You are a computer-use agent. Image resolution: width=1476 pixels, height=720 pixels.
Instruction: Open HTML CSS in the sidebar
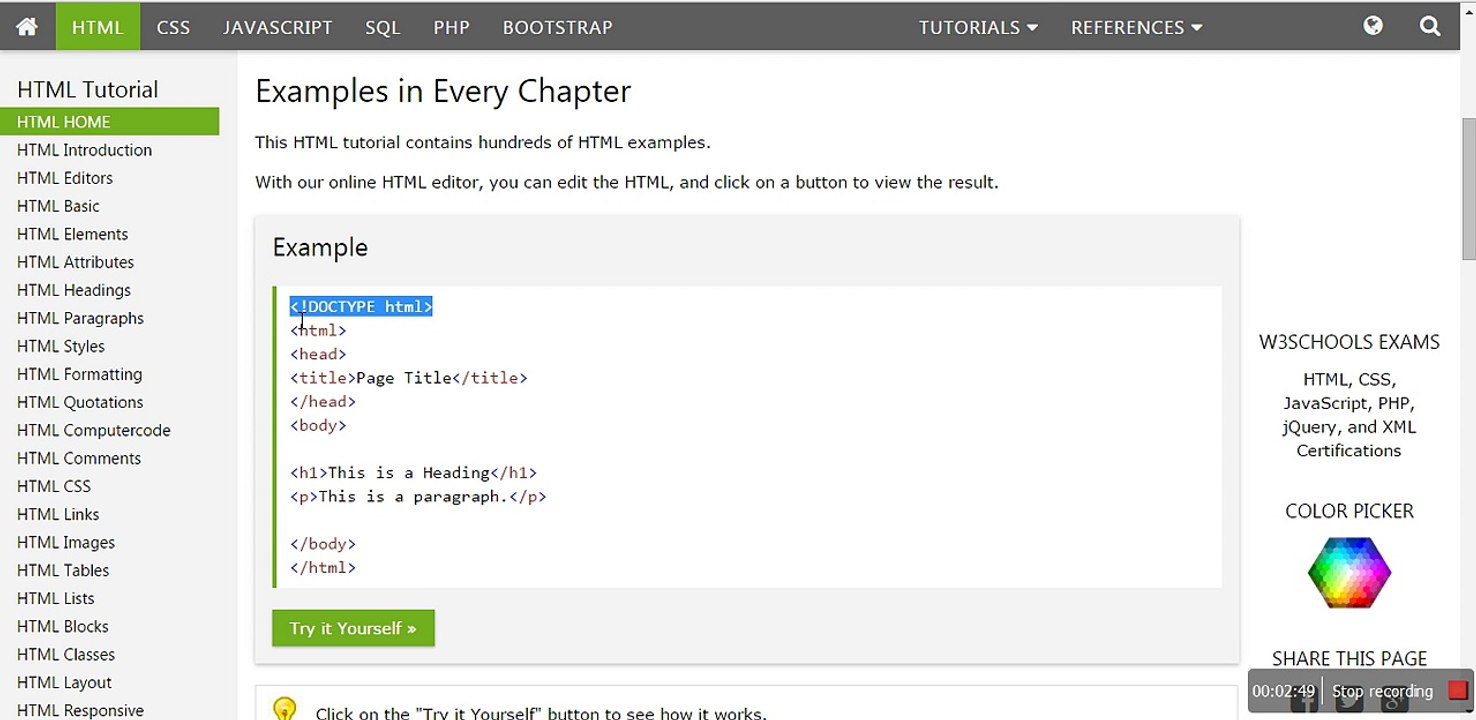click(x=54, y=486)
